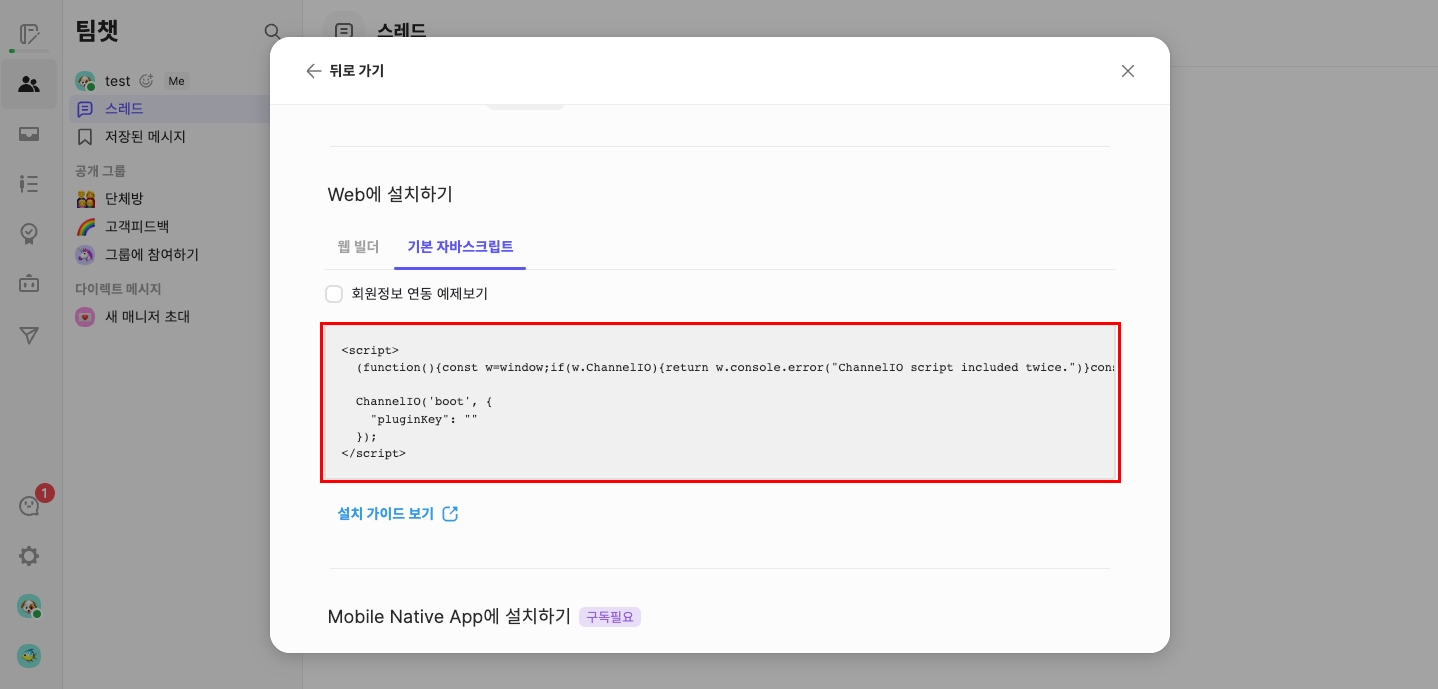Viewport: 1438px width, 689px height.
Task: Click the robot bot icon in left rail
Action: (x=29, y=284)
